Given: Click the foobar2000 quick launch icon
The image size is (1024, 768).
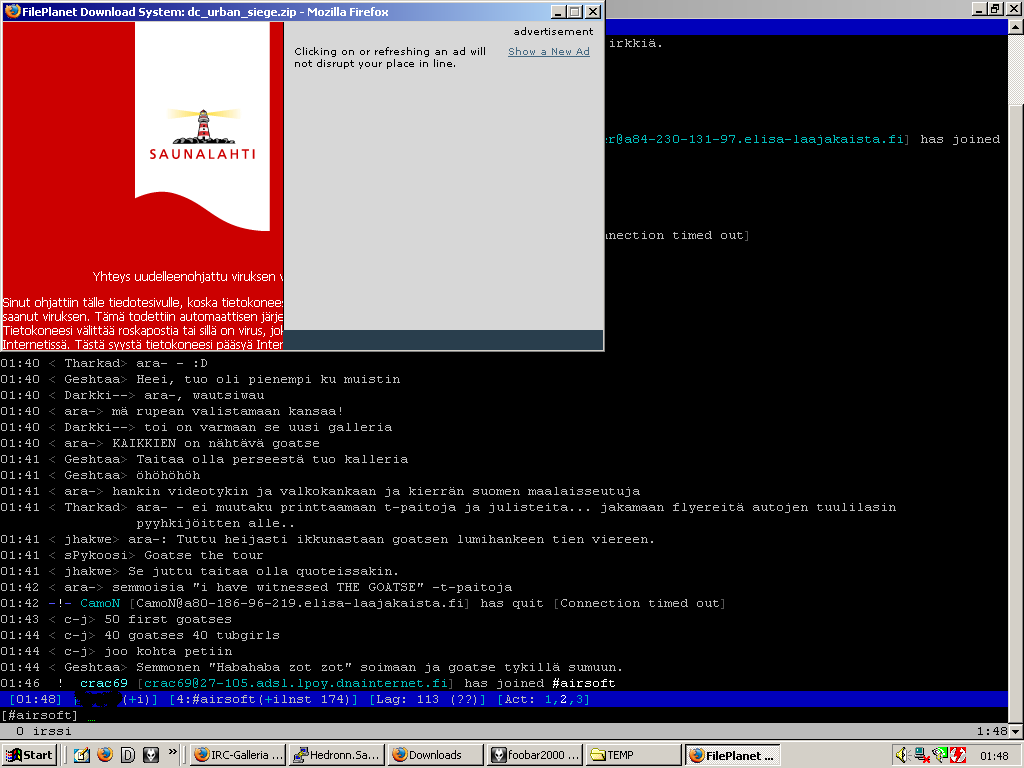Looking at the screenshot, I should tap(151, 755).
